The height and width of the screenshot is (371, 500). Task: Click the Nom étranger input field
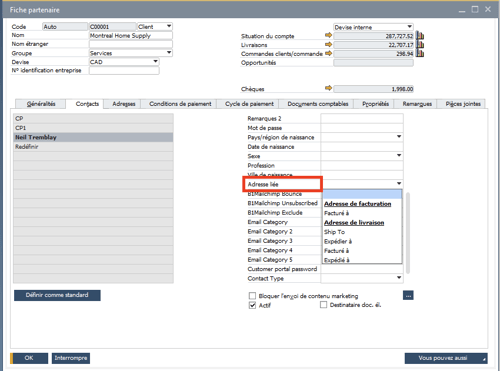point(131,44)
